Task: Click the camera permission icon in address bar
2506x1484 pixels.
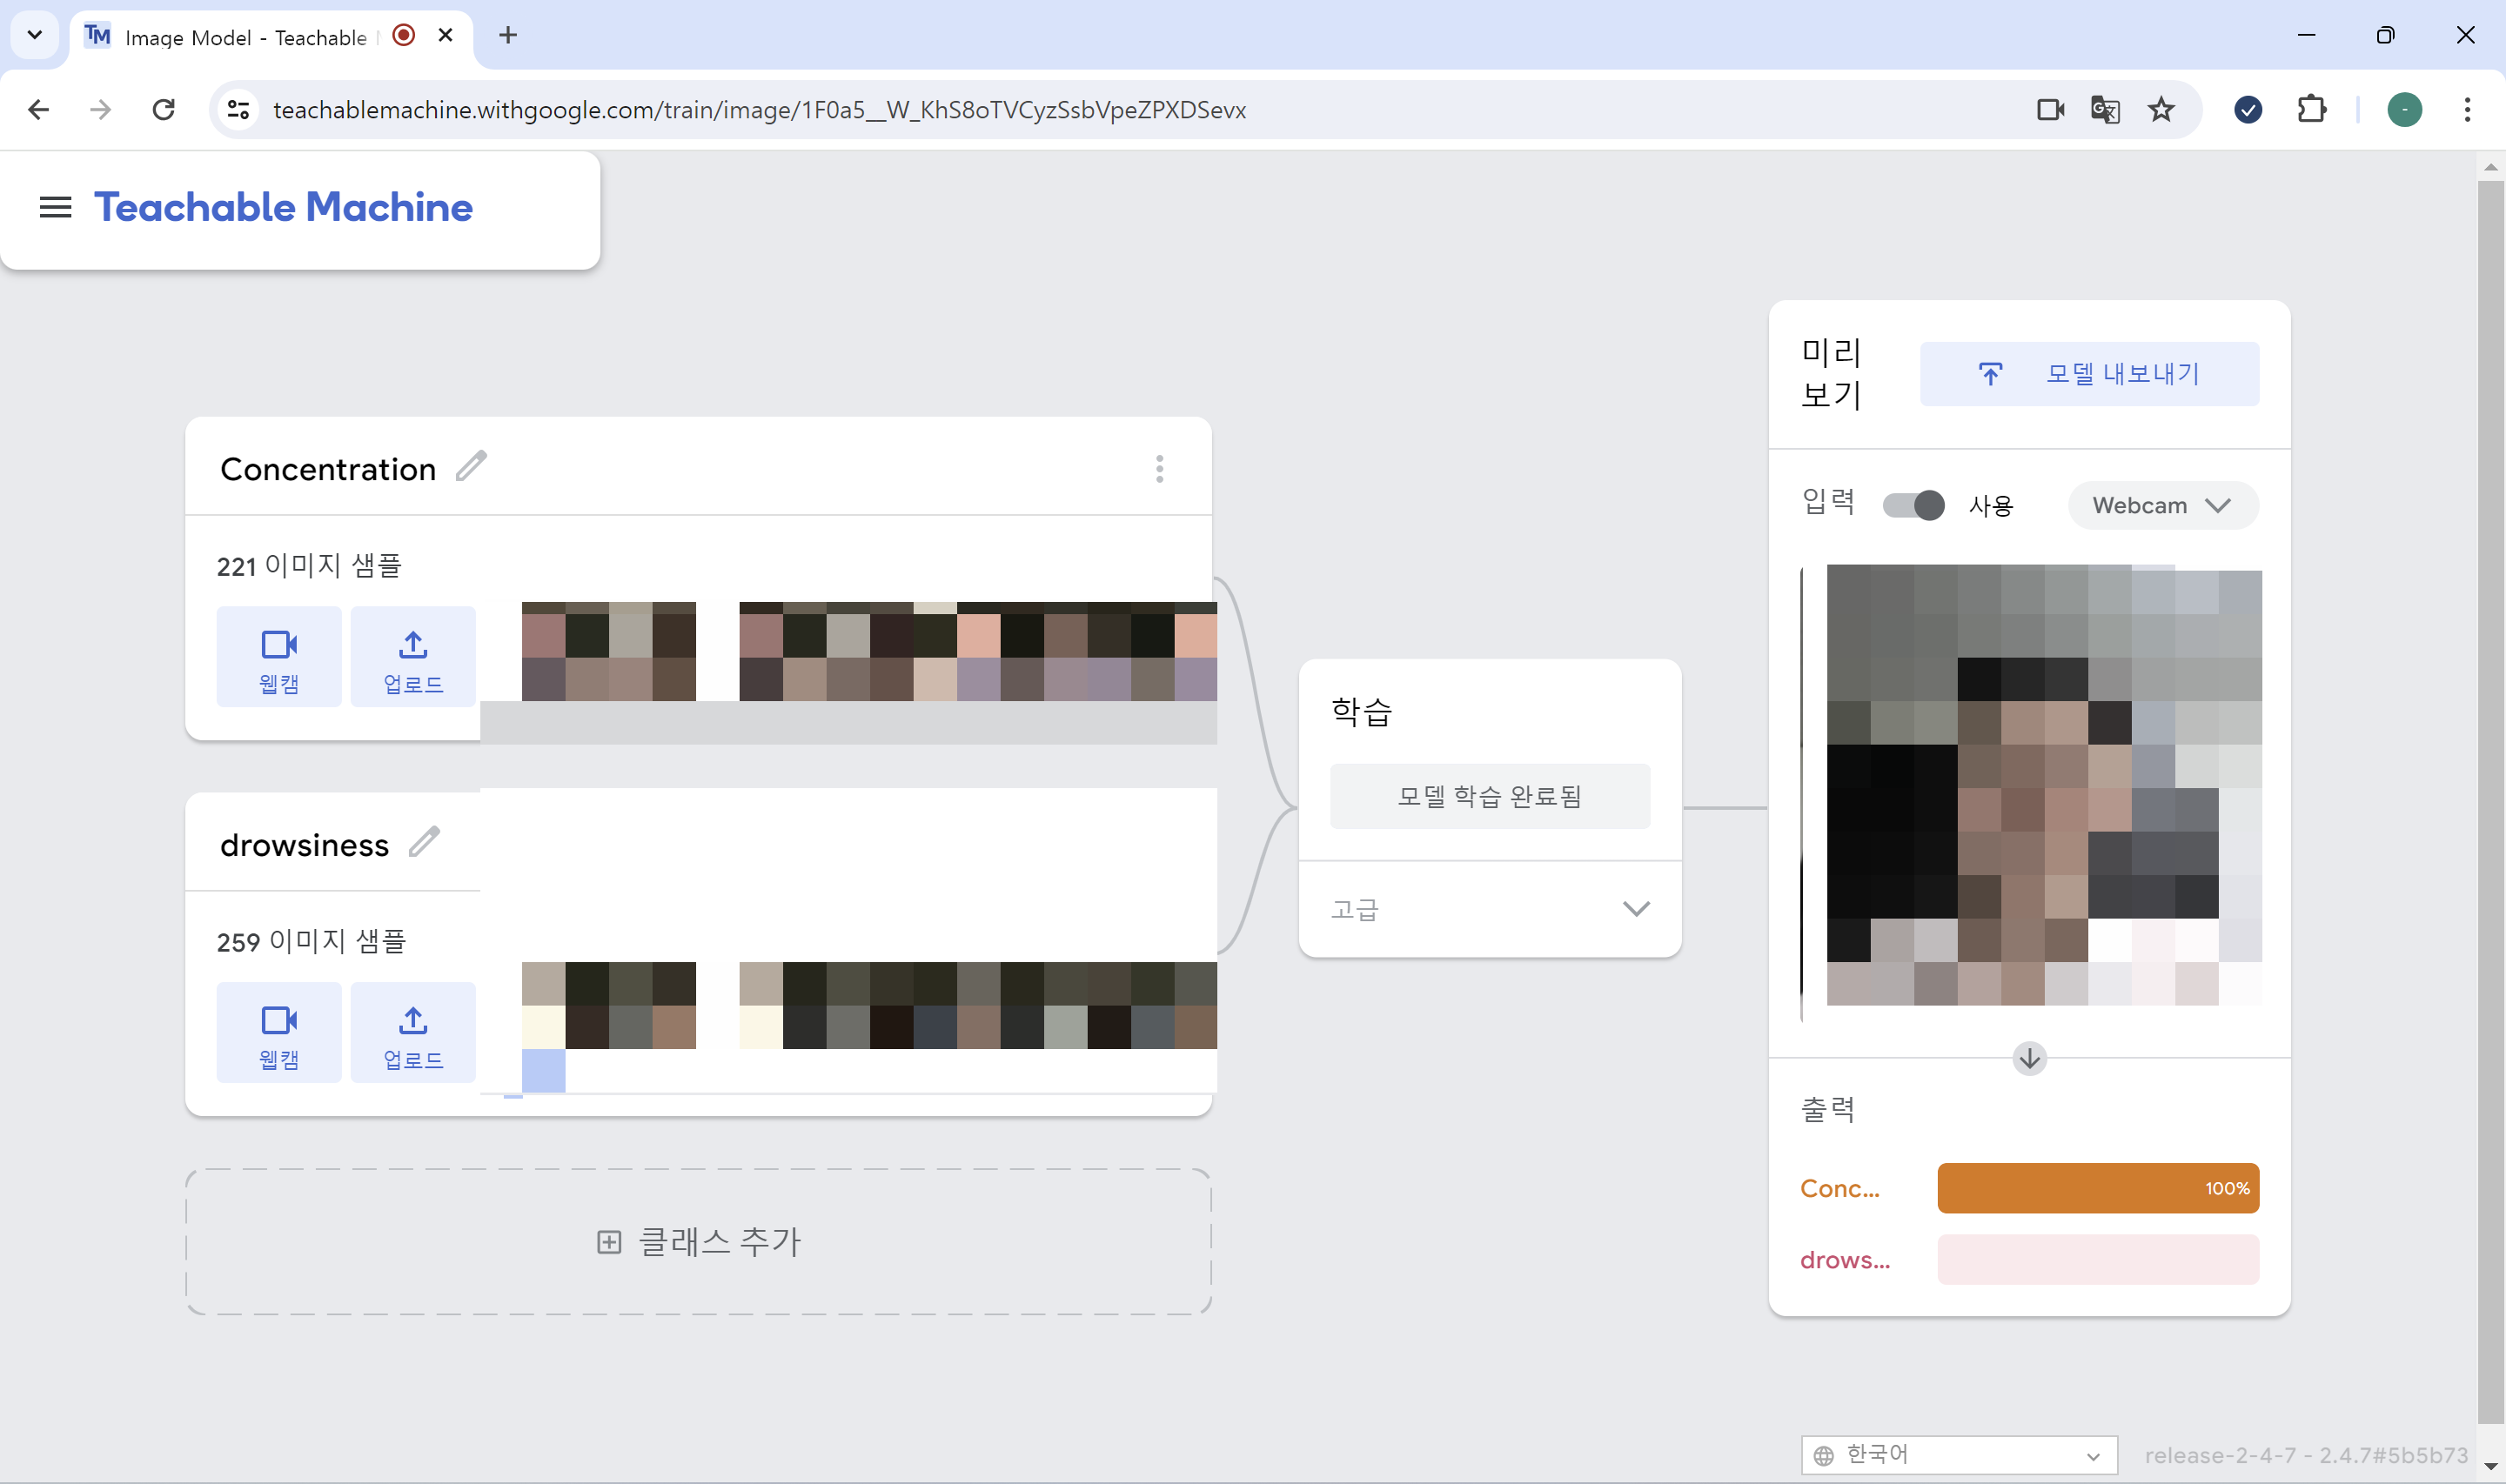Action: [x=2050, y=109]
